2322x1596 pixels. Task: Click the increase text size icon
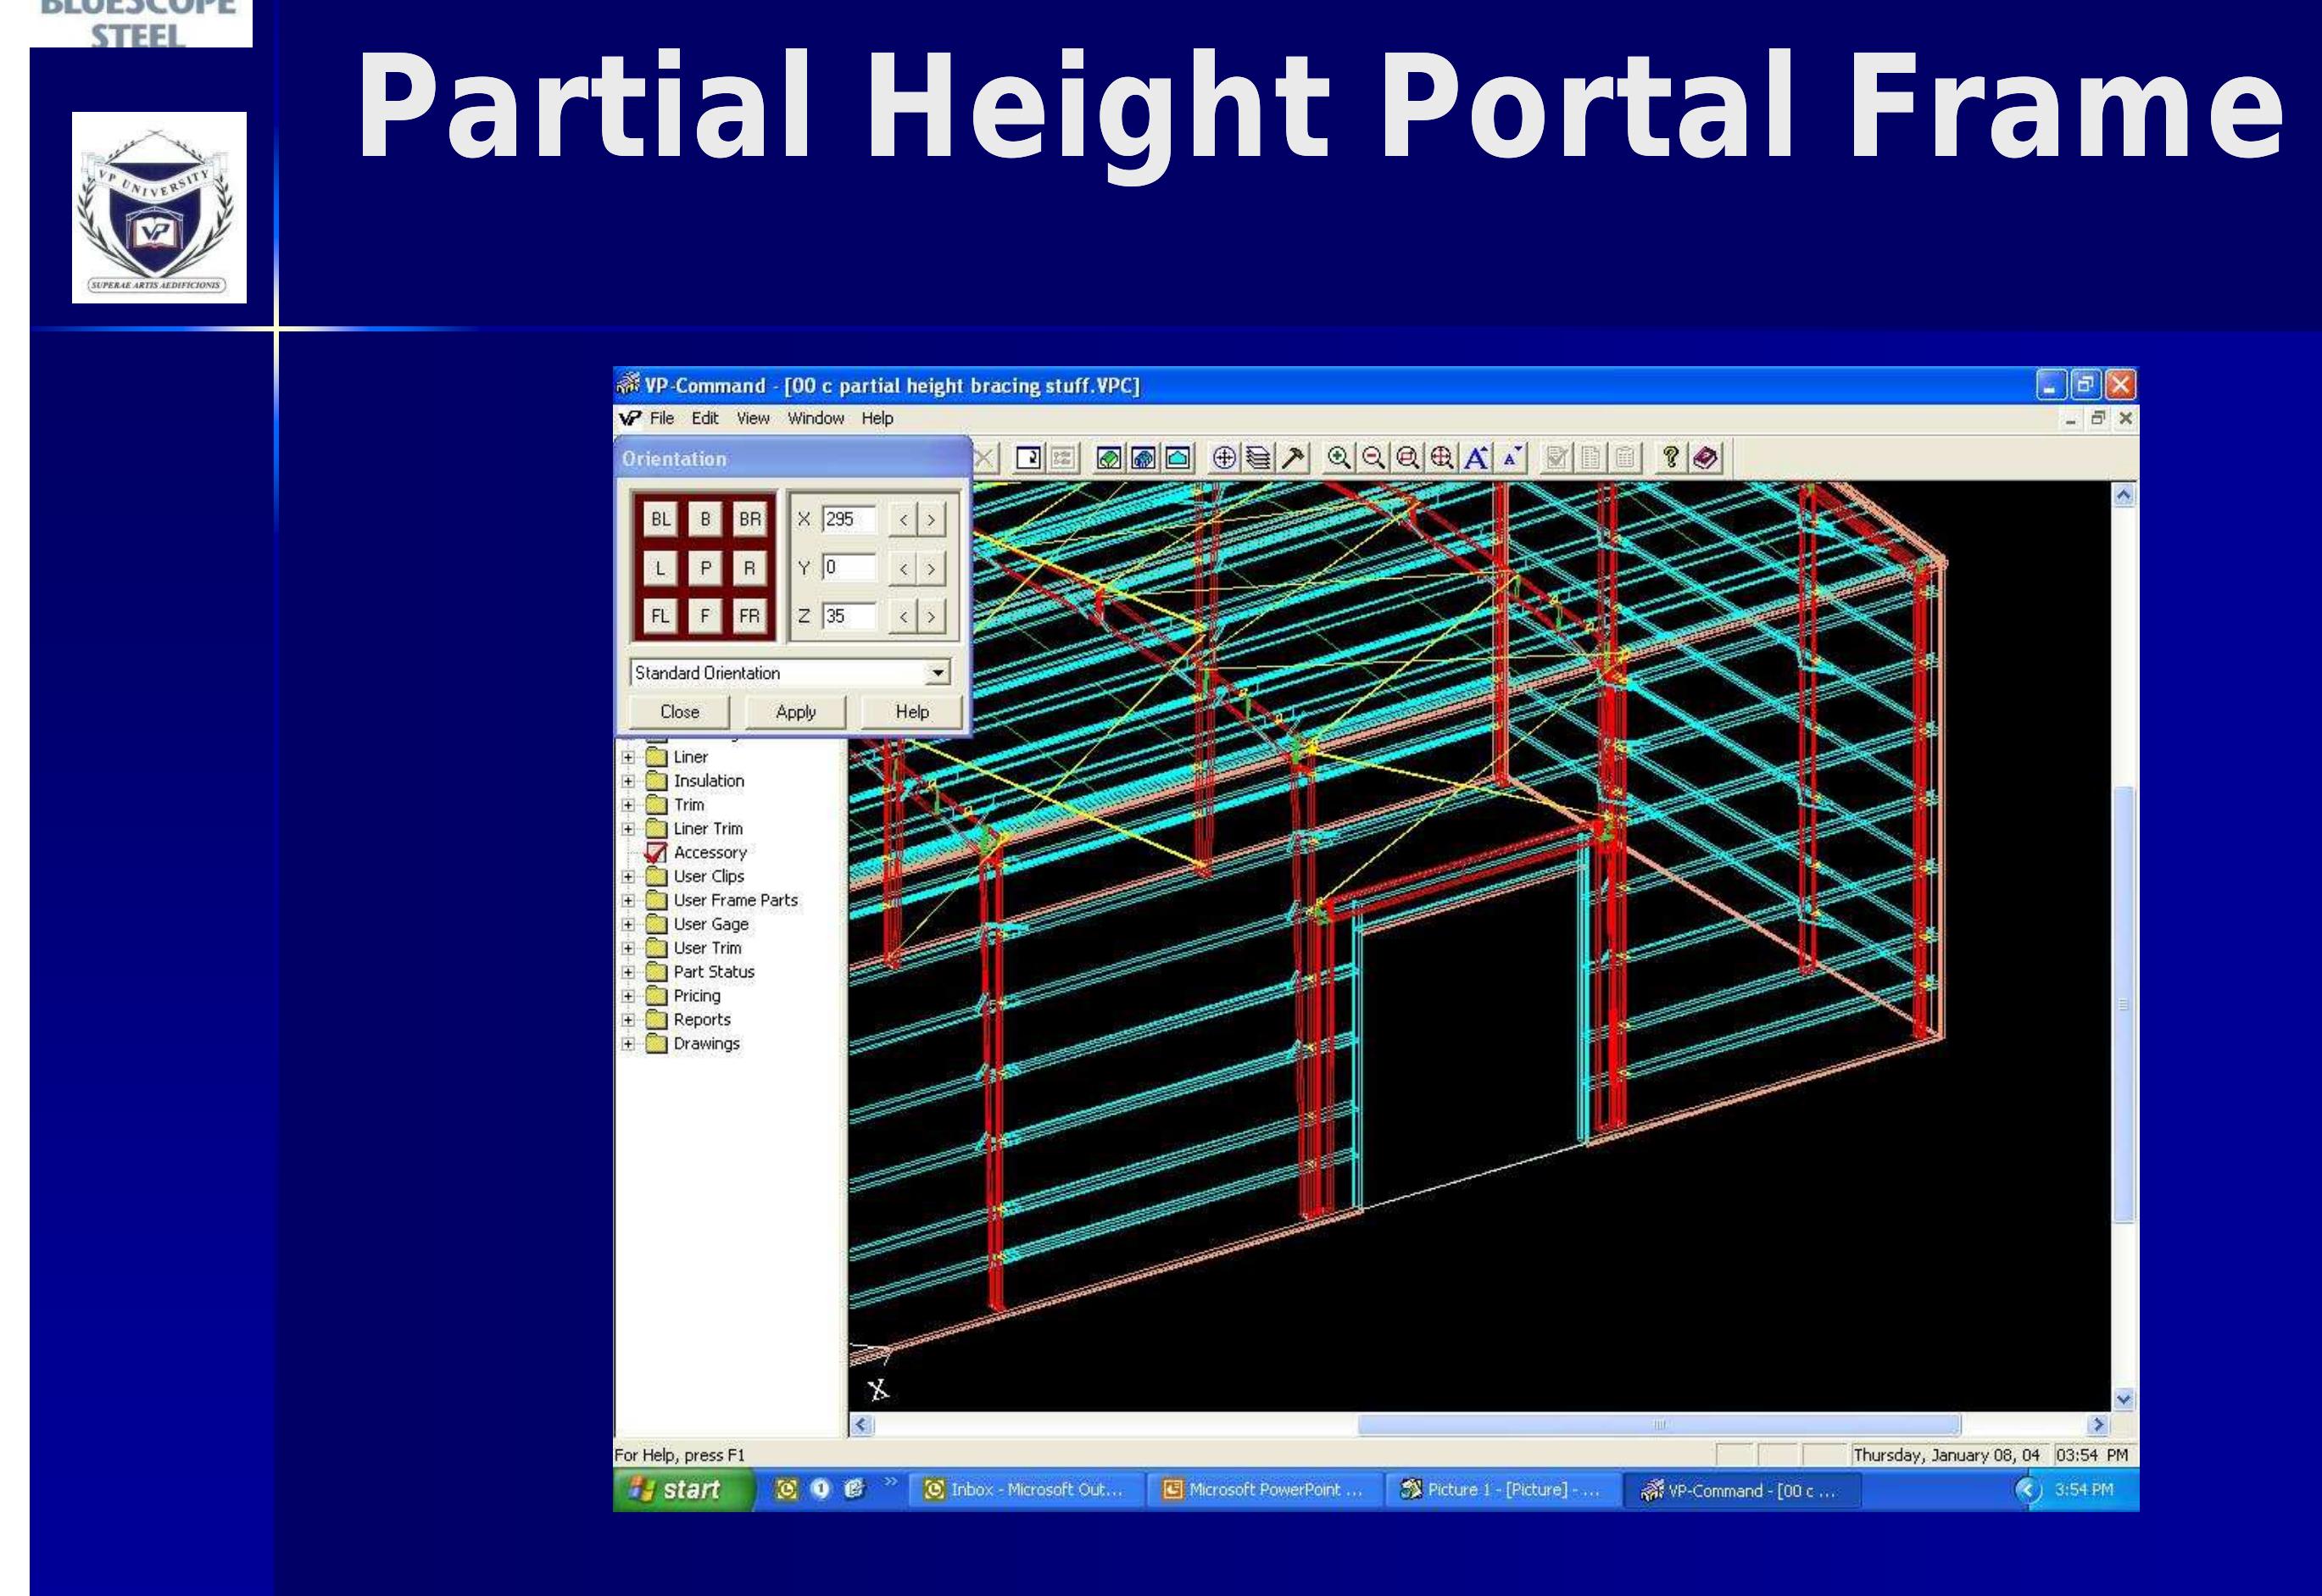(x=1476, y=458)
